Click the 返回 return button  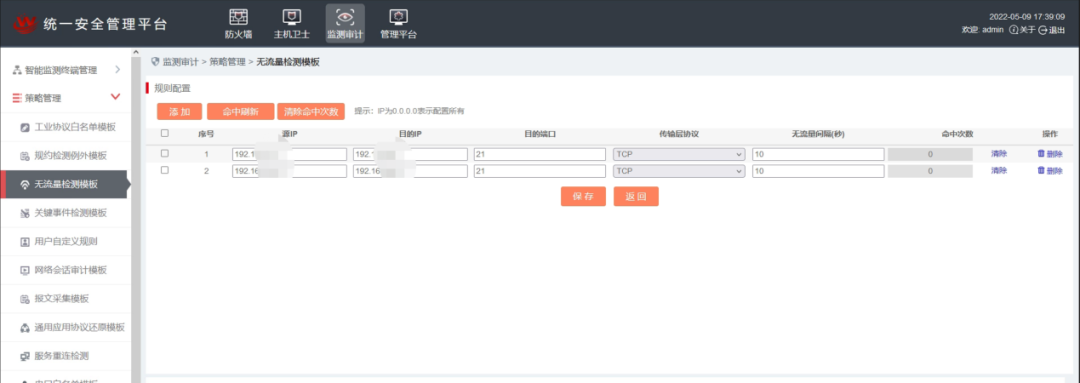point(636,196)
